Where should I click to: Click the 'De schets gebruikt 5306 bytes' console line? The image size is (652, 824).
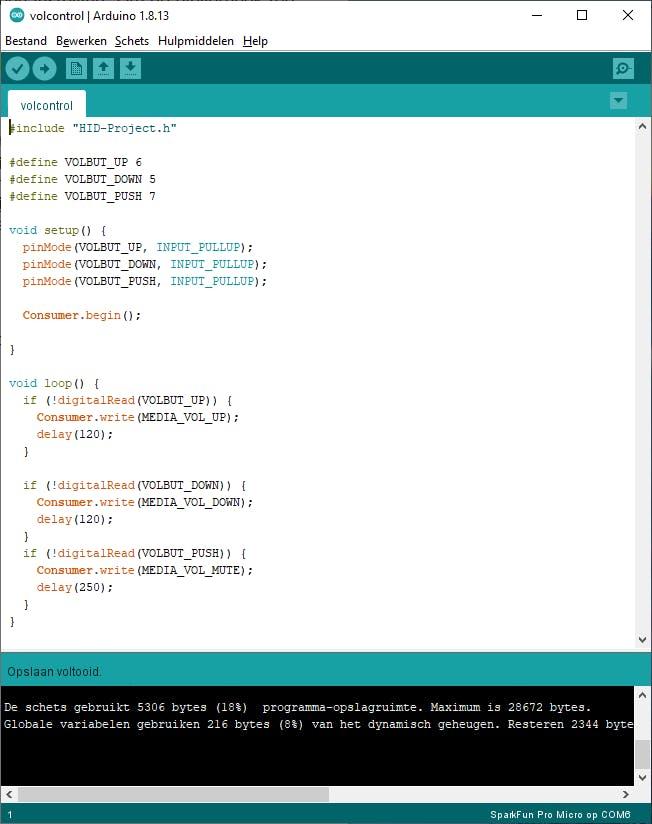click(297, 707)
